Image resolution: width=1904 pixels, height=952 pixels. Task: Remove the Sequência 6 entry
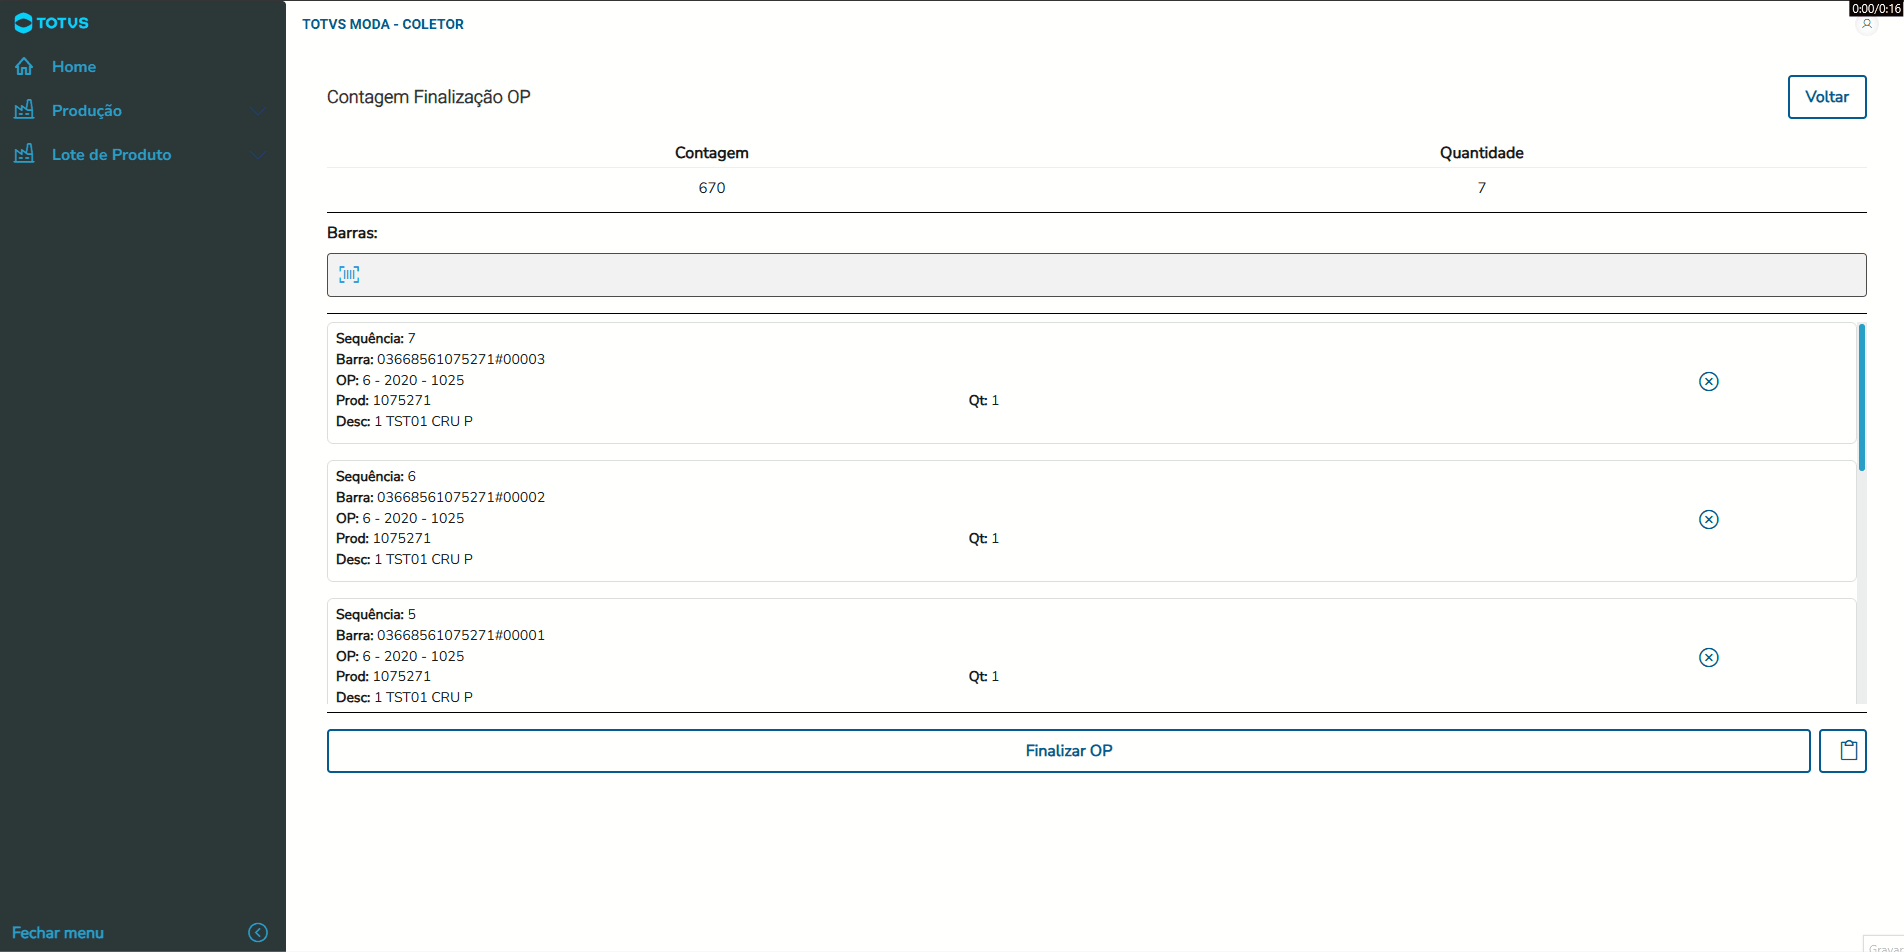tap(1709, 519)
